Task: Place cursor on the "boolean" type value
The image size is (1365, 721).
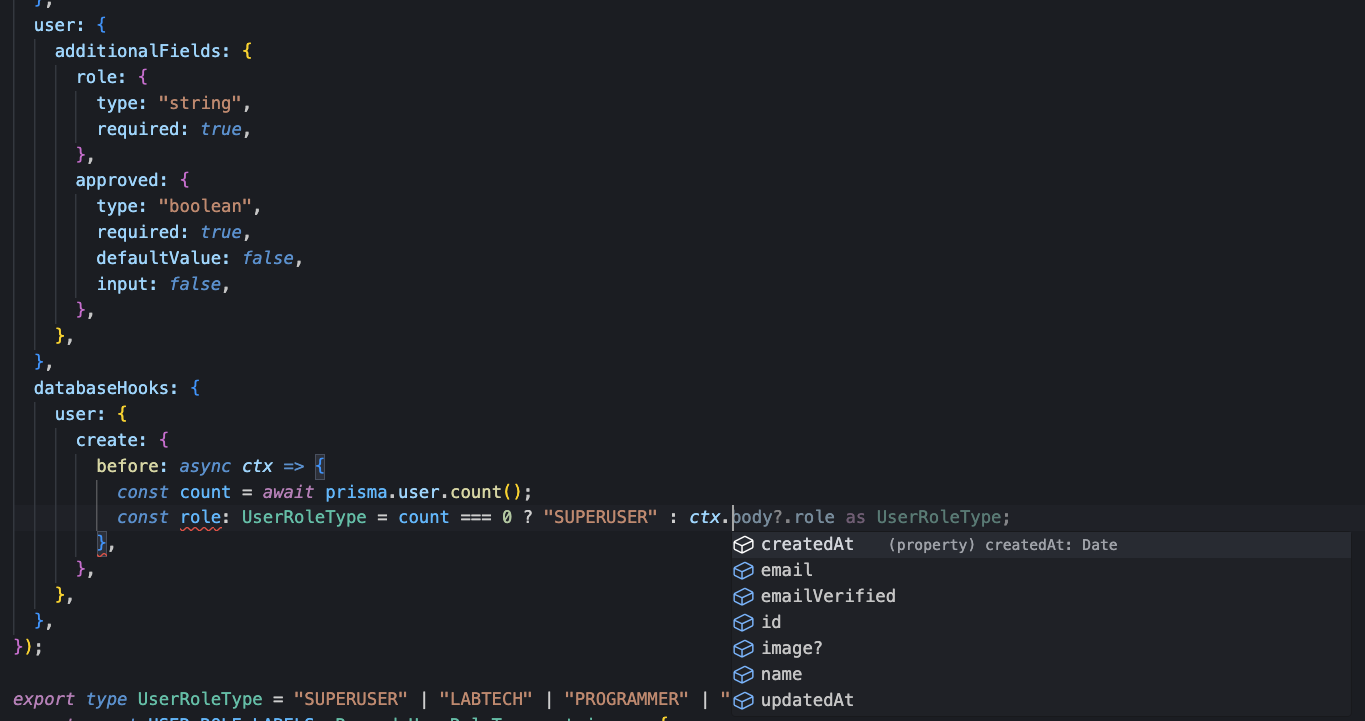Action: tap(205, 206)
